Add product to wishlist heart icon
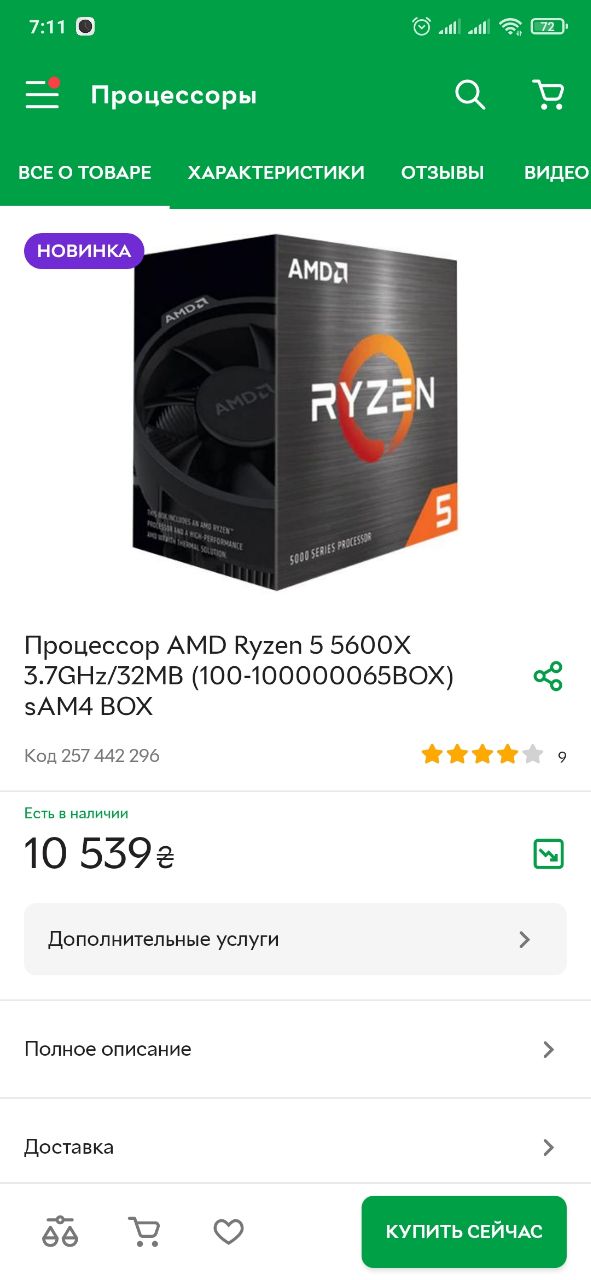The width and height of the screenshot is (591, 1280). [x=229, y=1232]
